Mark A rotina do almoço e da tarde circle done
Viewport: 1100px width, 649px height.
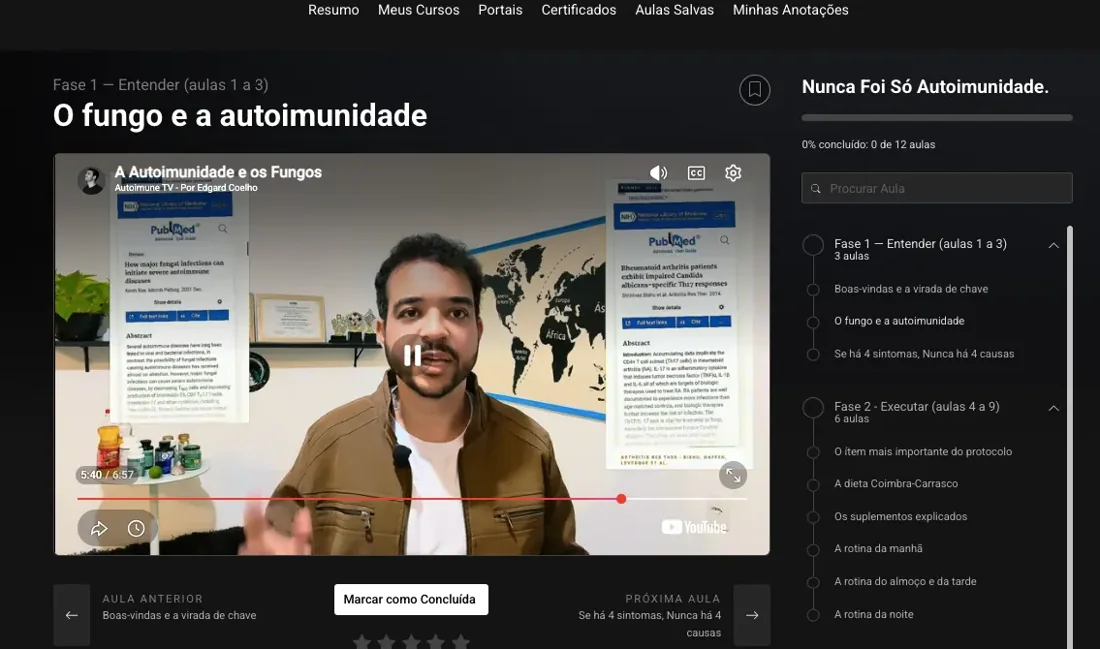click(x=813, y=582)
